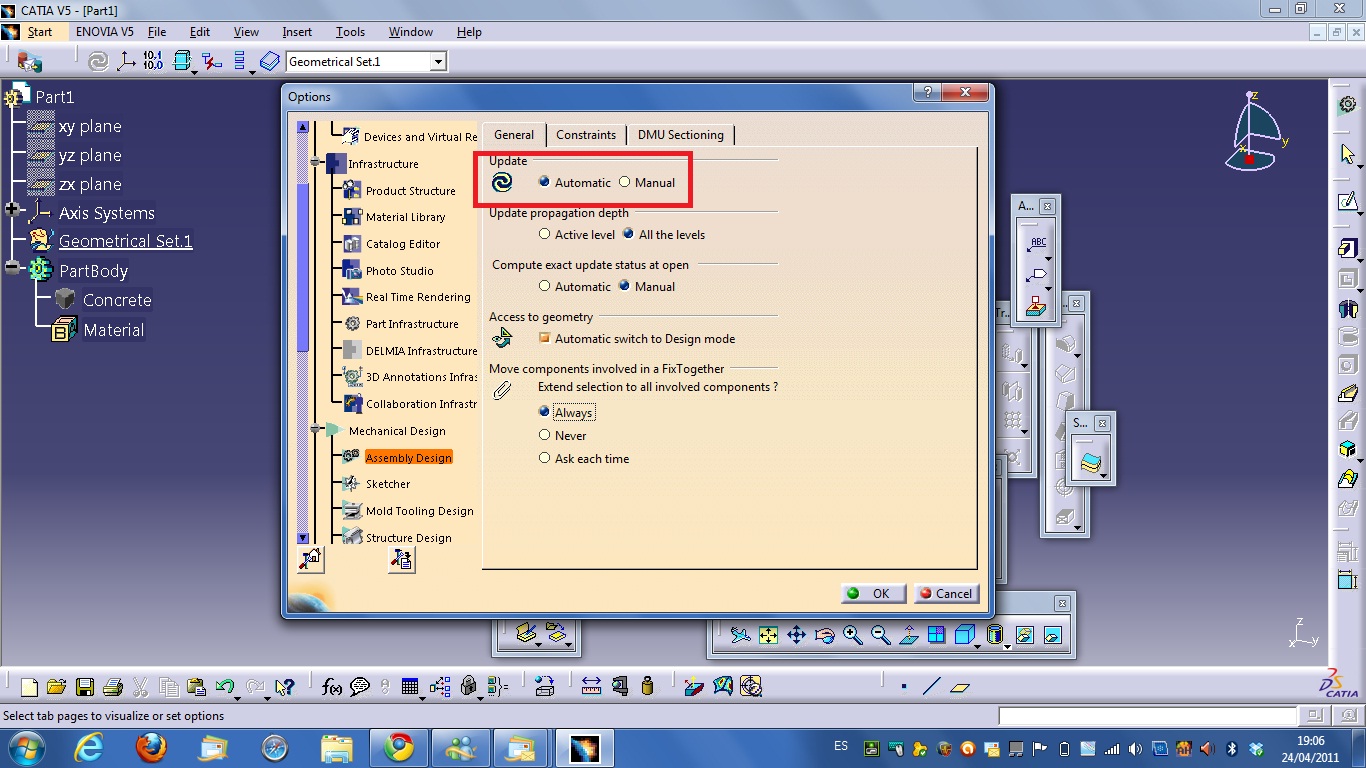Switch to the DMU Sectioning tab
1366x768 pixels.
pyautogui.click(x=681, y=135)
